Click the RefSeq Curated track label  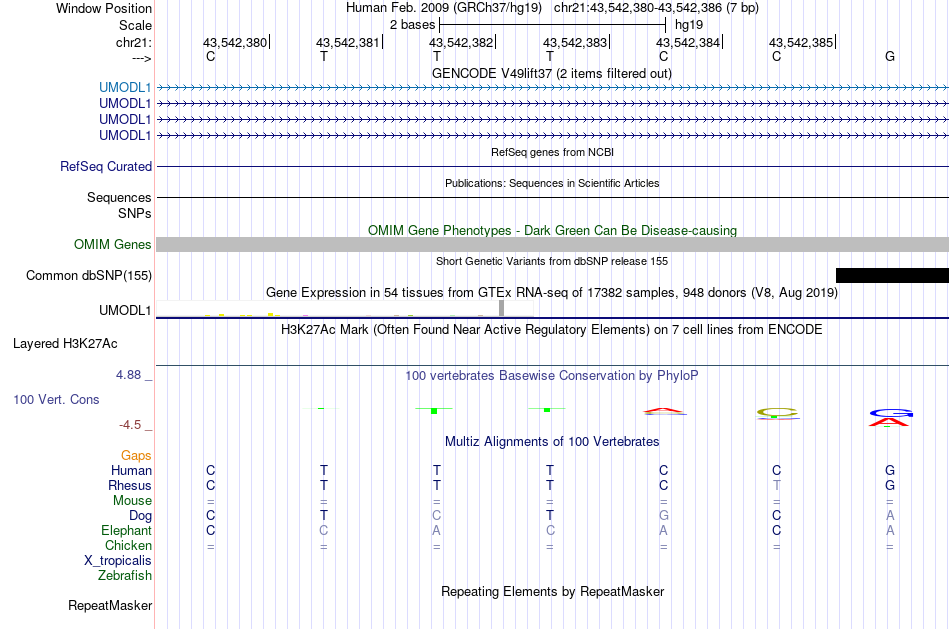coord(106,167)
